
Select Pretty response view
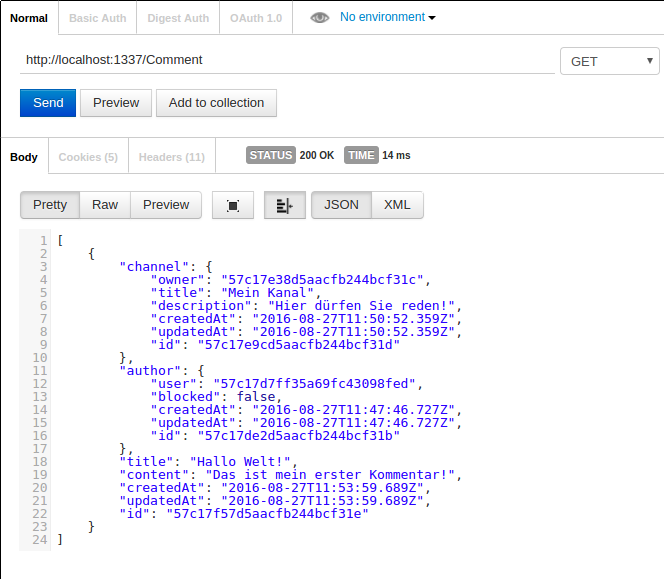tap(50, 205)
